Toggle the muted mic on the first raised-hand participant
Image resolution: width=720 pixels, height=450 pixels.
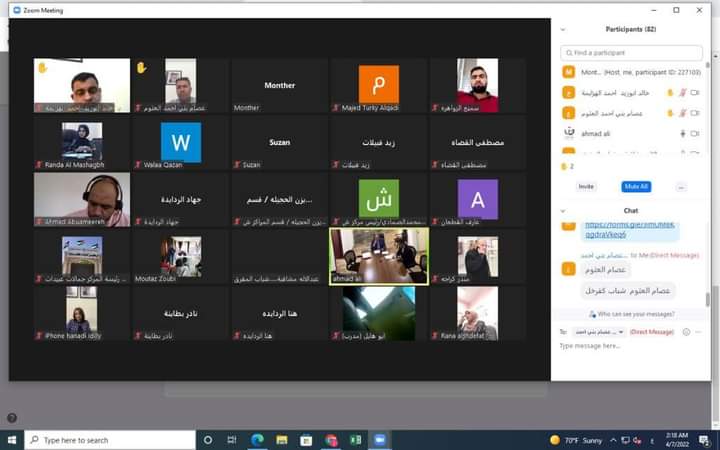point(682,93)
